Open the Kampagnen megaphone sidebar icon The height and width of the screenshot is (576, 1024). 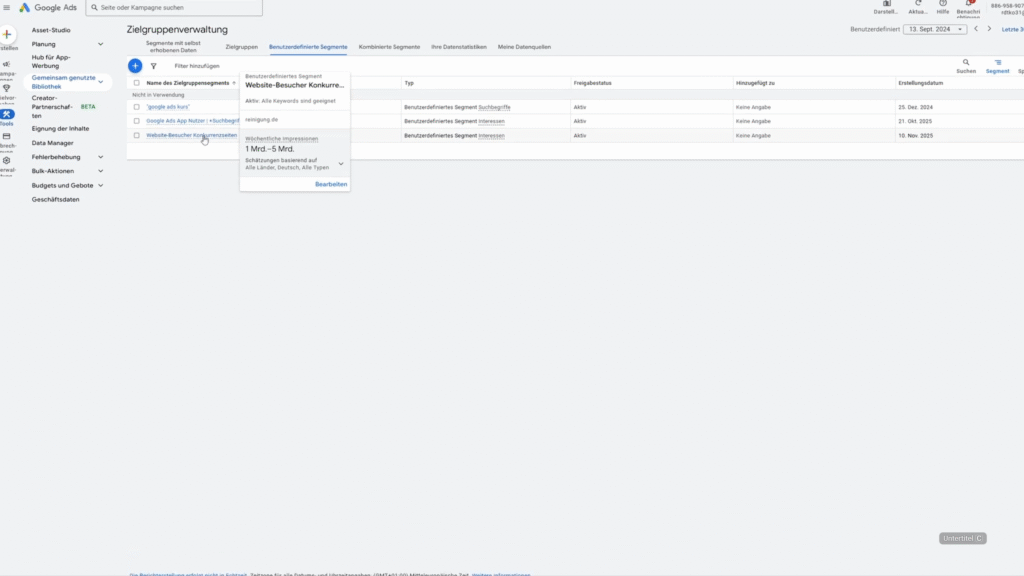pyautogui.click(x=7, y=64)
